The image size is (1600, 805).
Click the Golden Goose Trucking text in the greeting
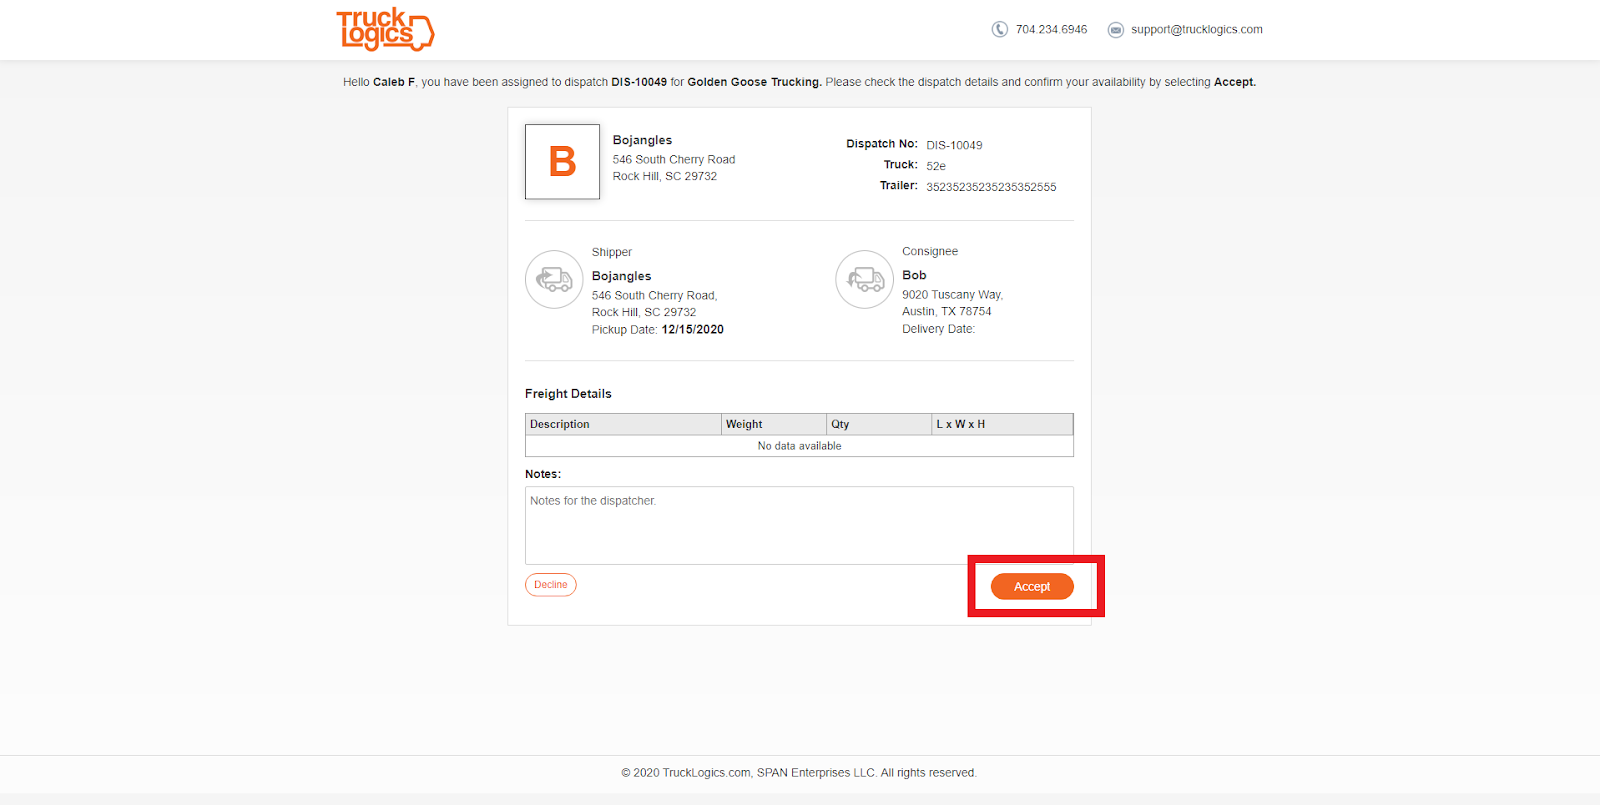tap(754, 82)
